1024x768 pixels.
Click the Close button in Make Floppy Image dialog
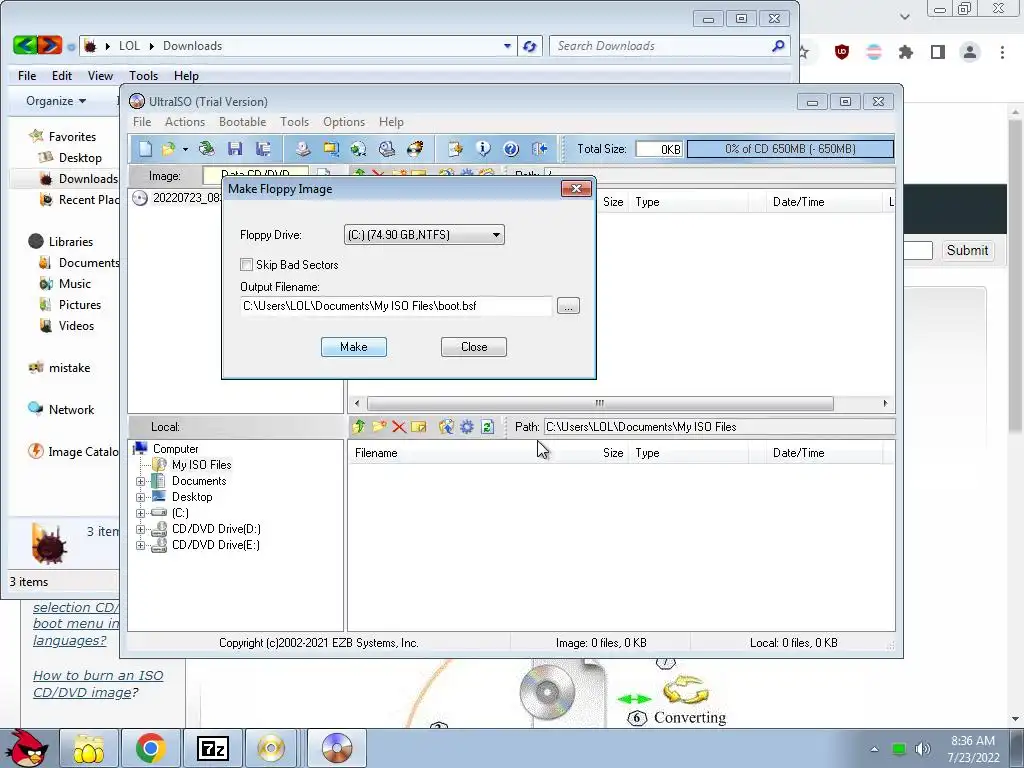473,347
